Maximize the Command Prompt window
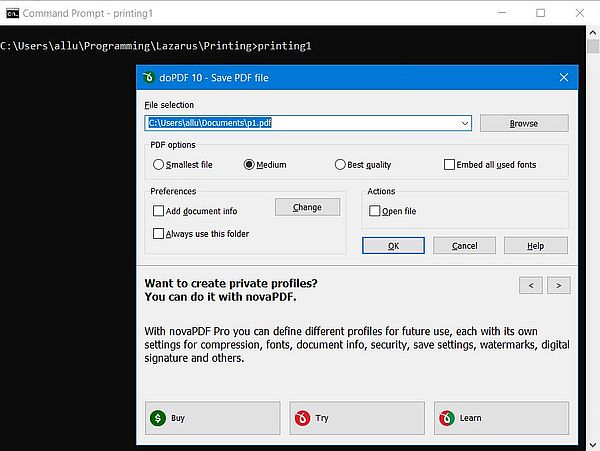Screen dimensions: 600x451 [x=540, y=13]
